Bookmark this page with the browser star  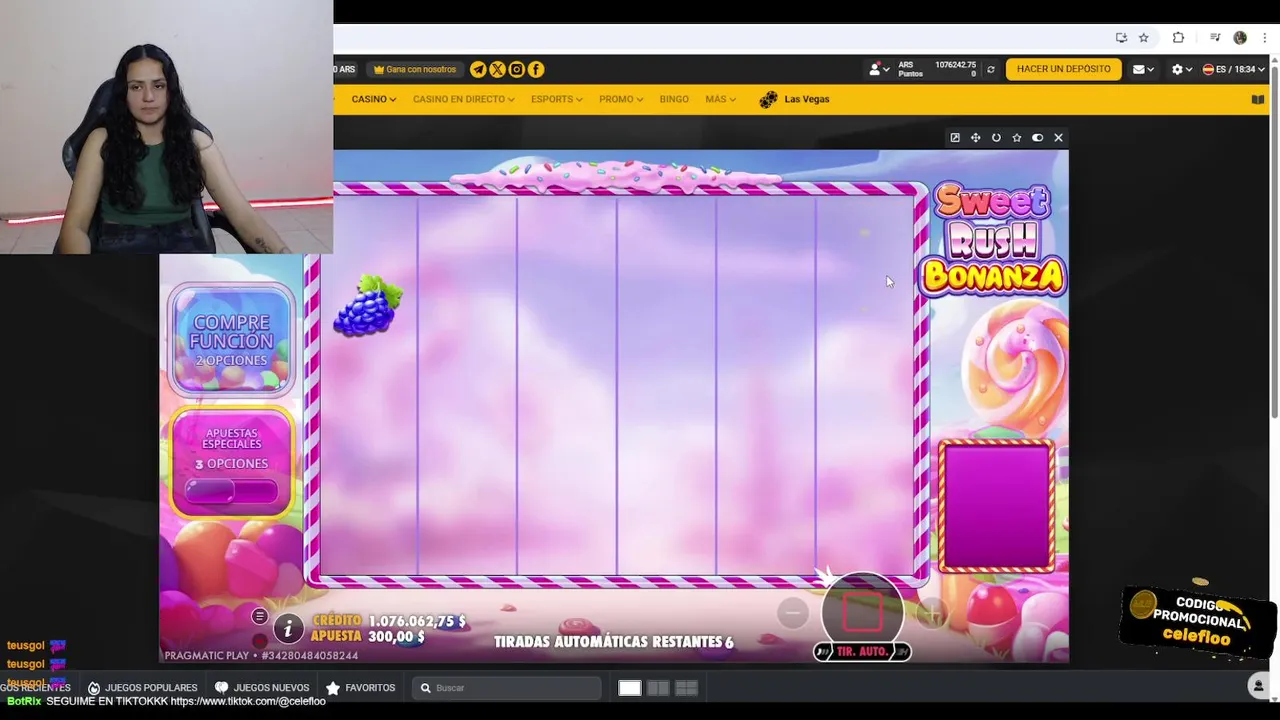tap(1144, 38)
